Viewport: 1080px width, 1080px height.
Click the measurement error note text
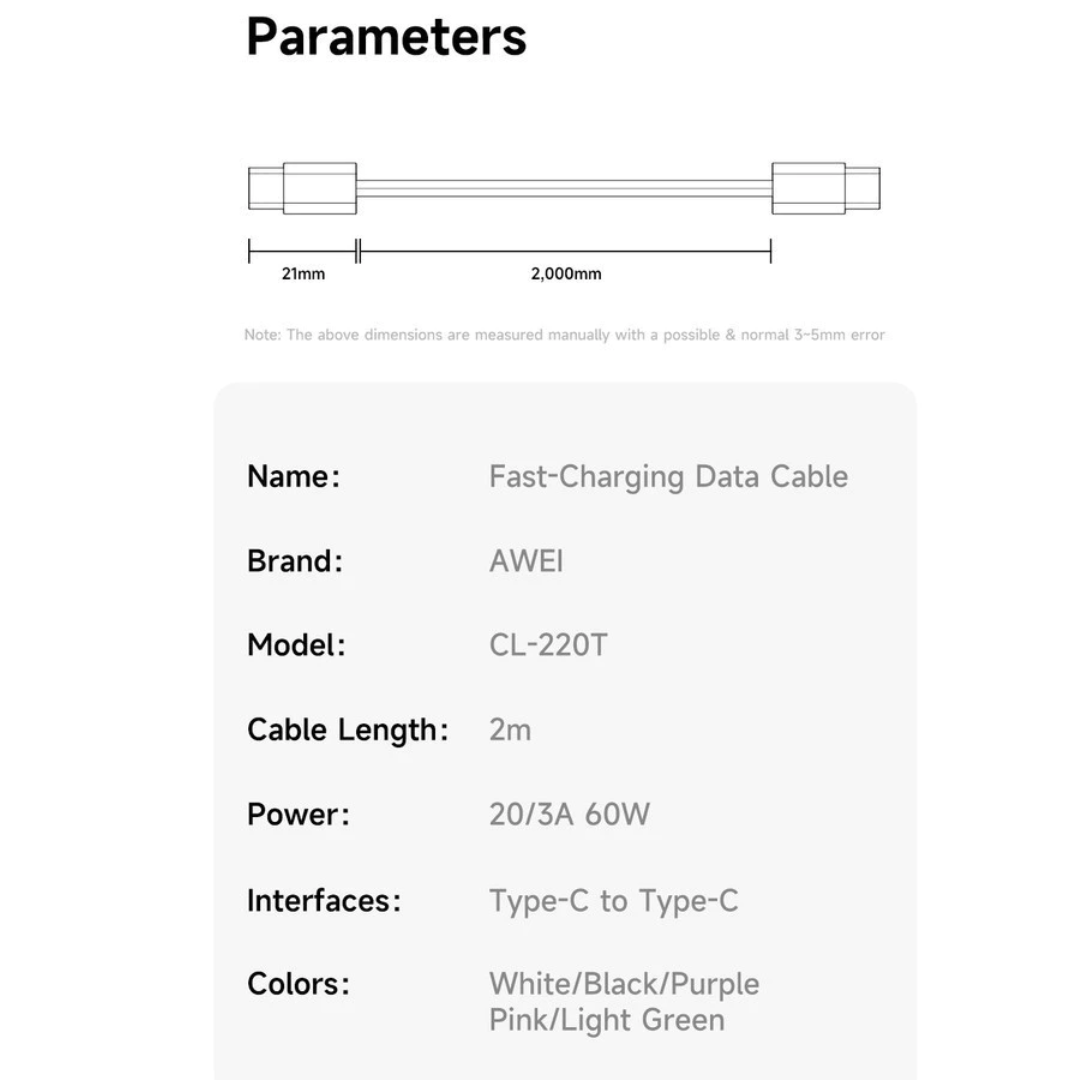(564, 335)
